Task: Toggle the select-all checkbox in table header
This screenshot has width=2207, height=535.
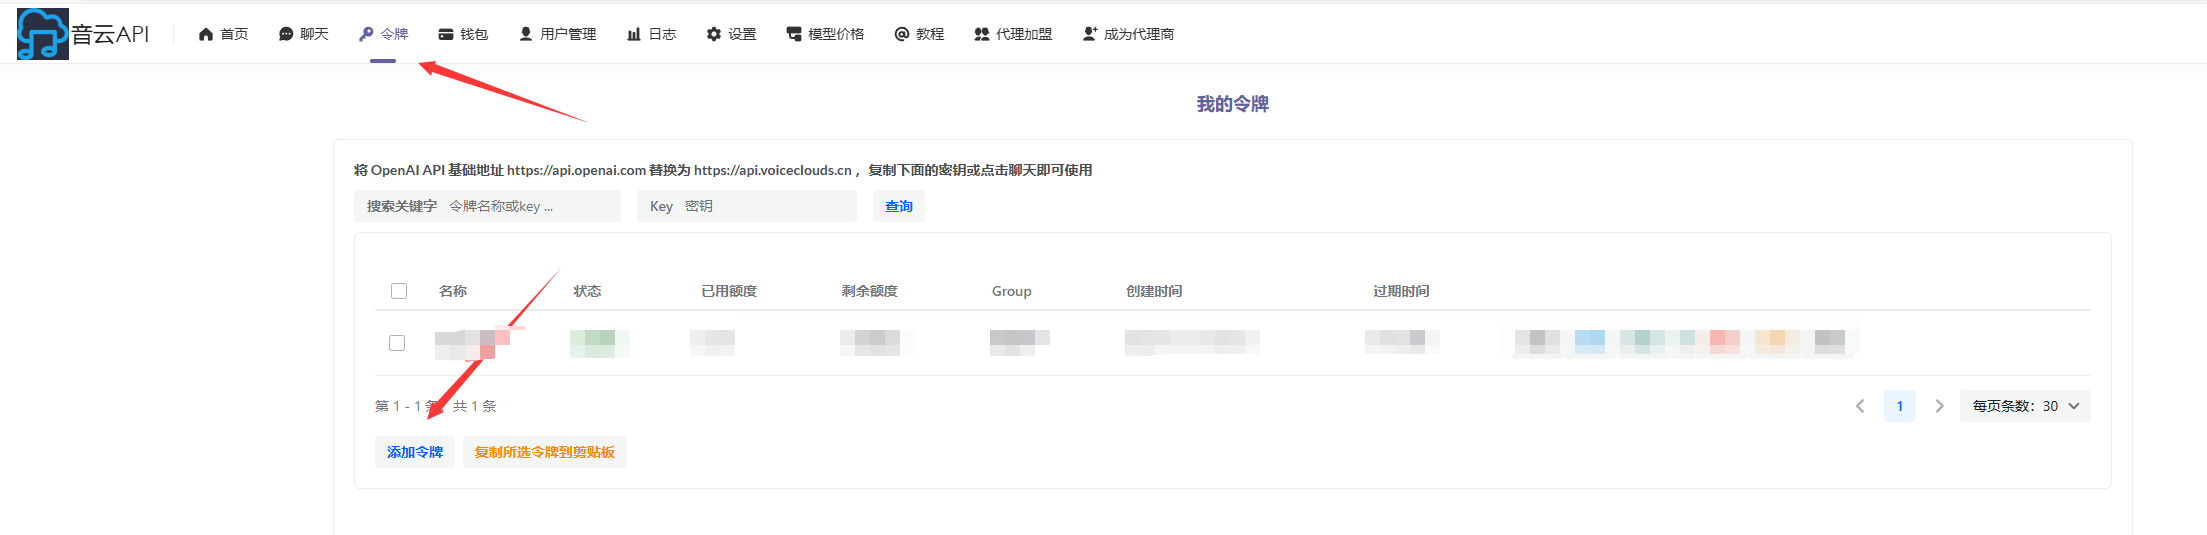Action: click(x=399, y=291)
